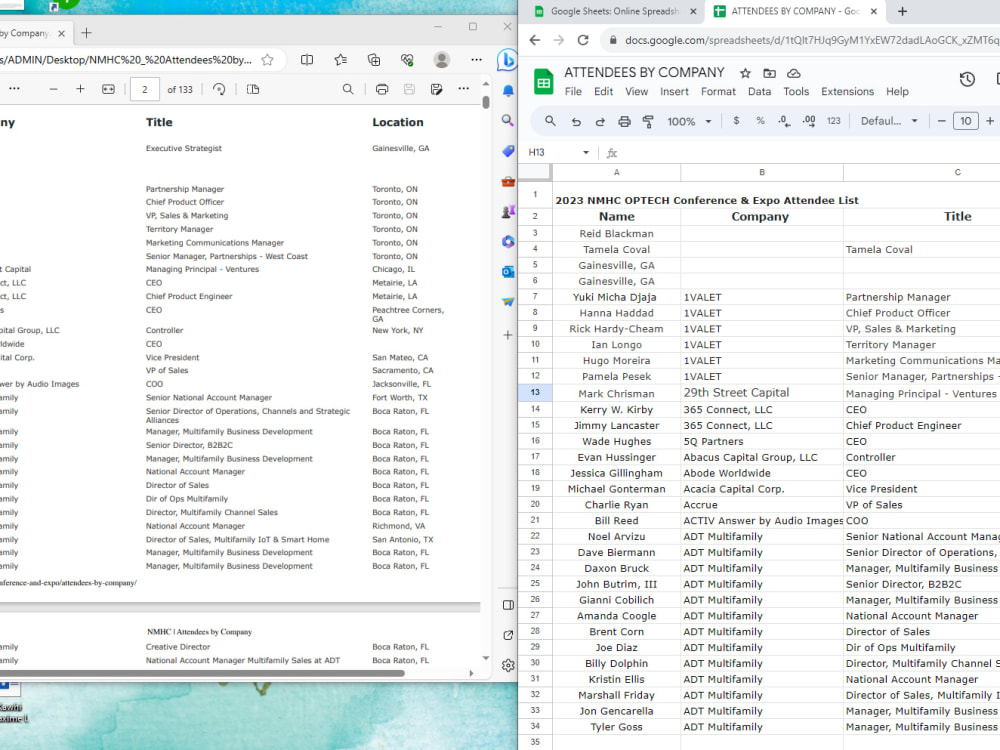Screen dimensions: 1000x750
Task: Click the font size field showing 10
Action: pos(966,121)
